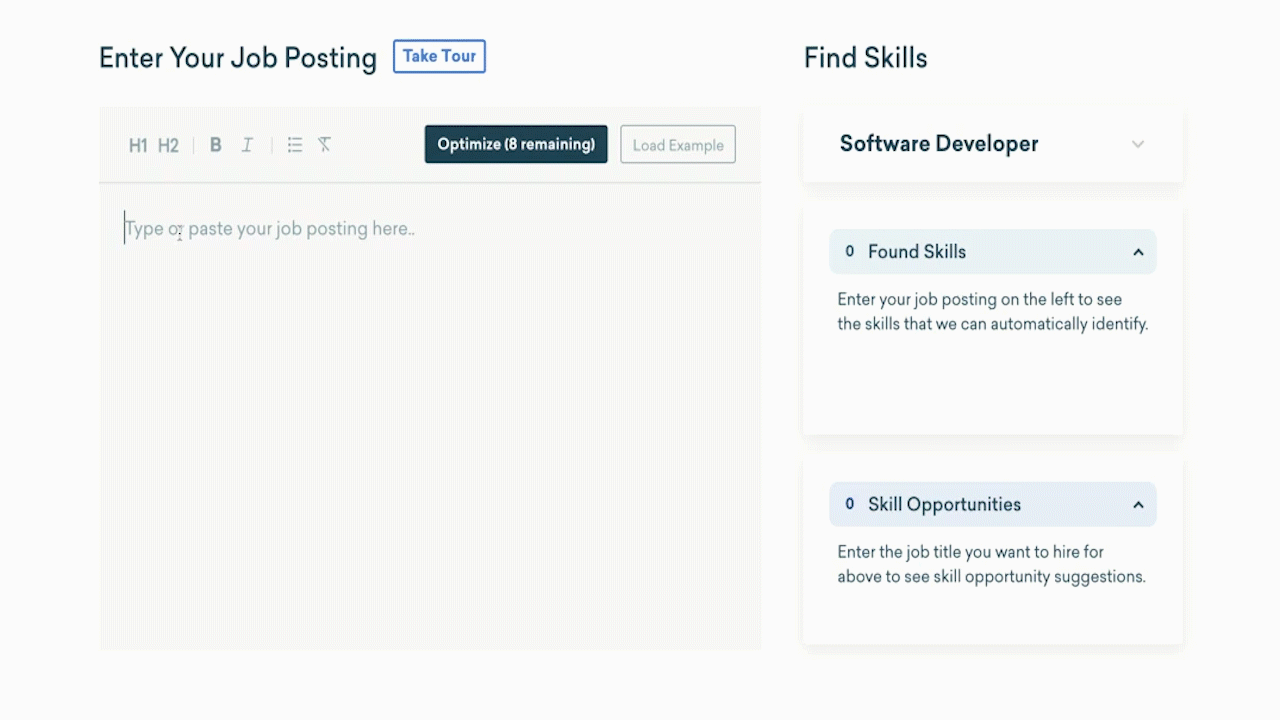The width and height of the screenshot is (1280, 720).
Task: Click the Skill Opportunities count badge
Action: [850, 505]
